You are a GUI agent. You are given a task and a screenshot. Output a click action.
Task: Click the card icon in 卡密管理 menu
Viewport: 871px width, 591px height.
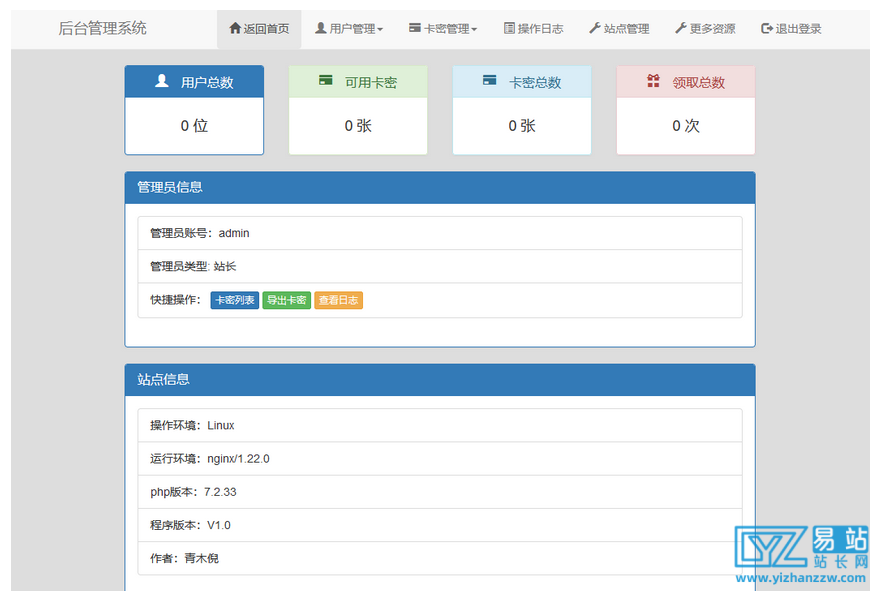point(415,29)
